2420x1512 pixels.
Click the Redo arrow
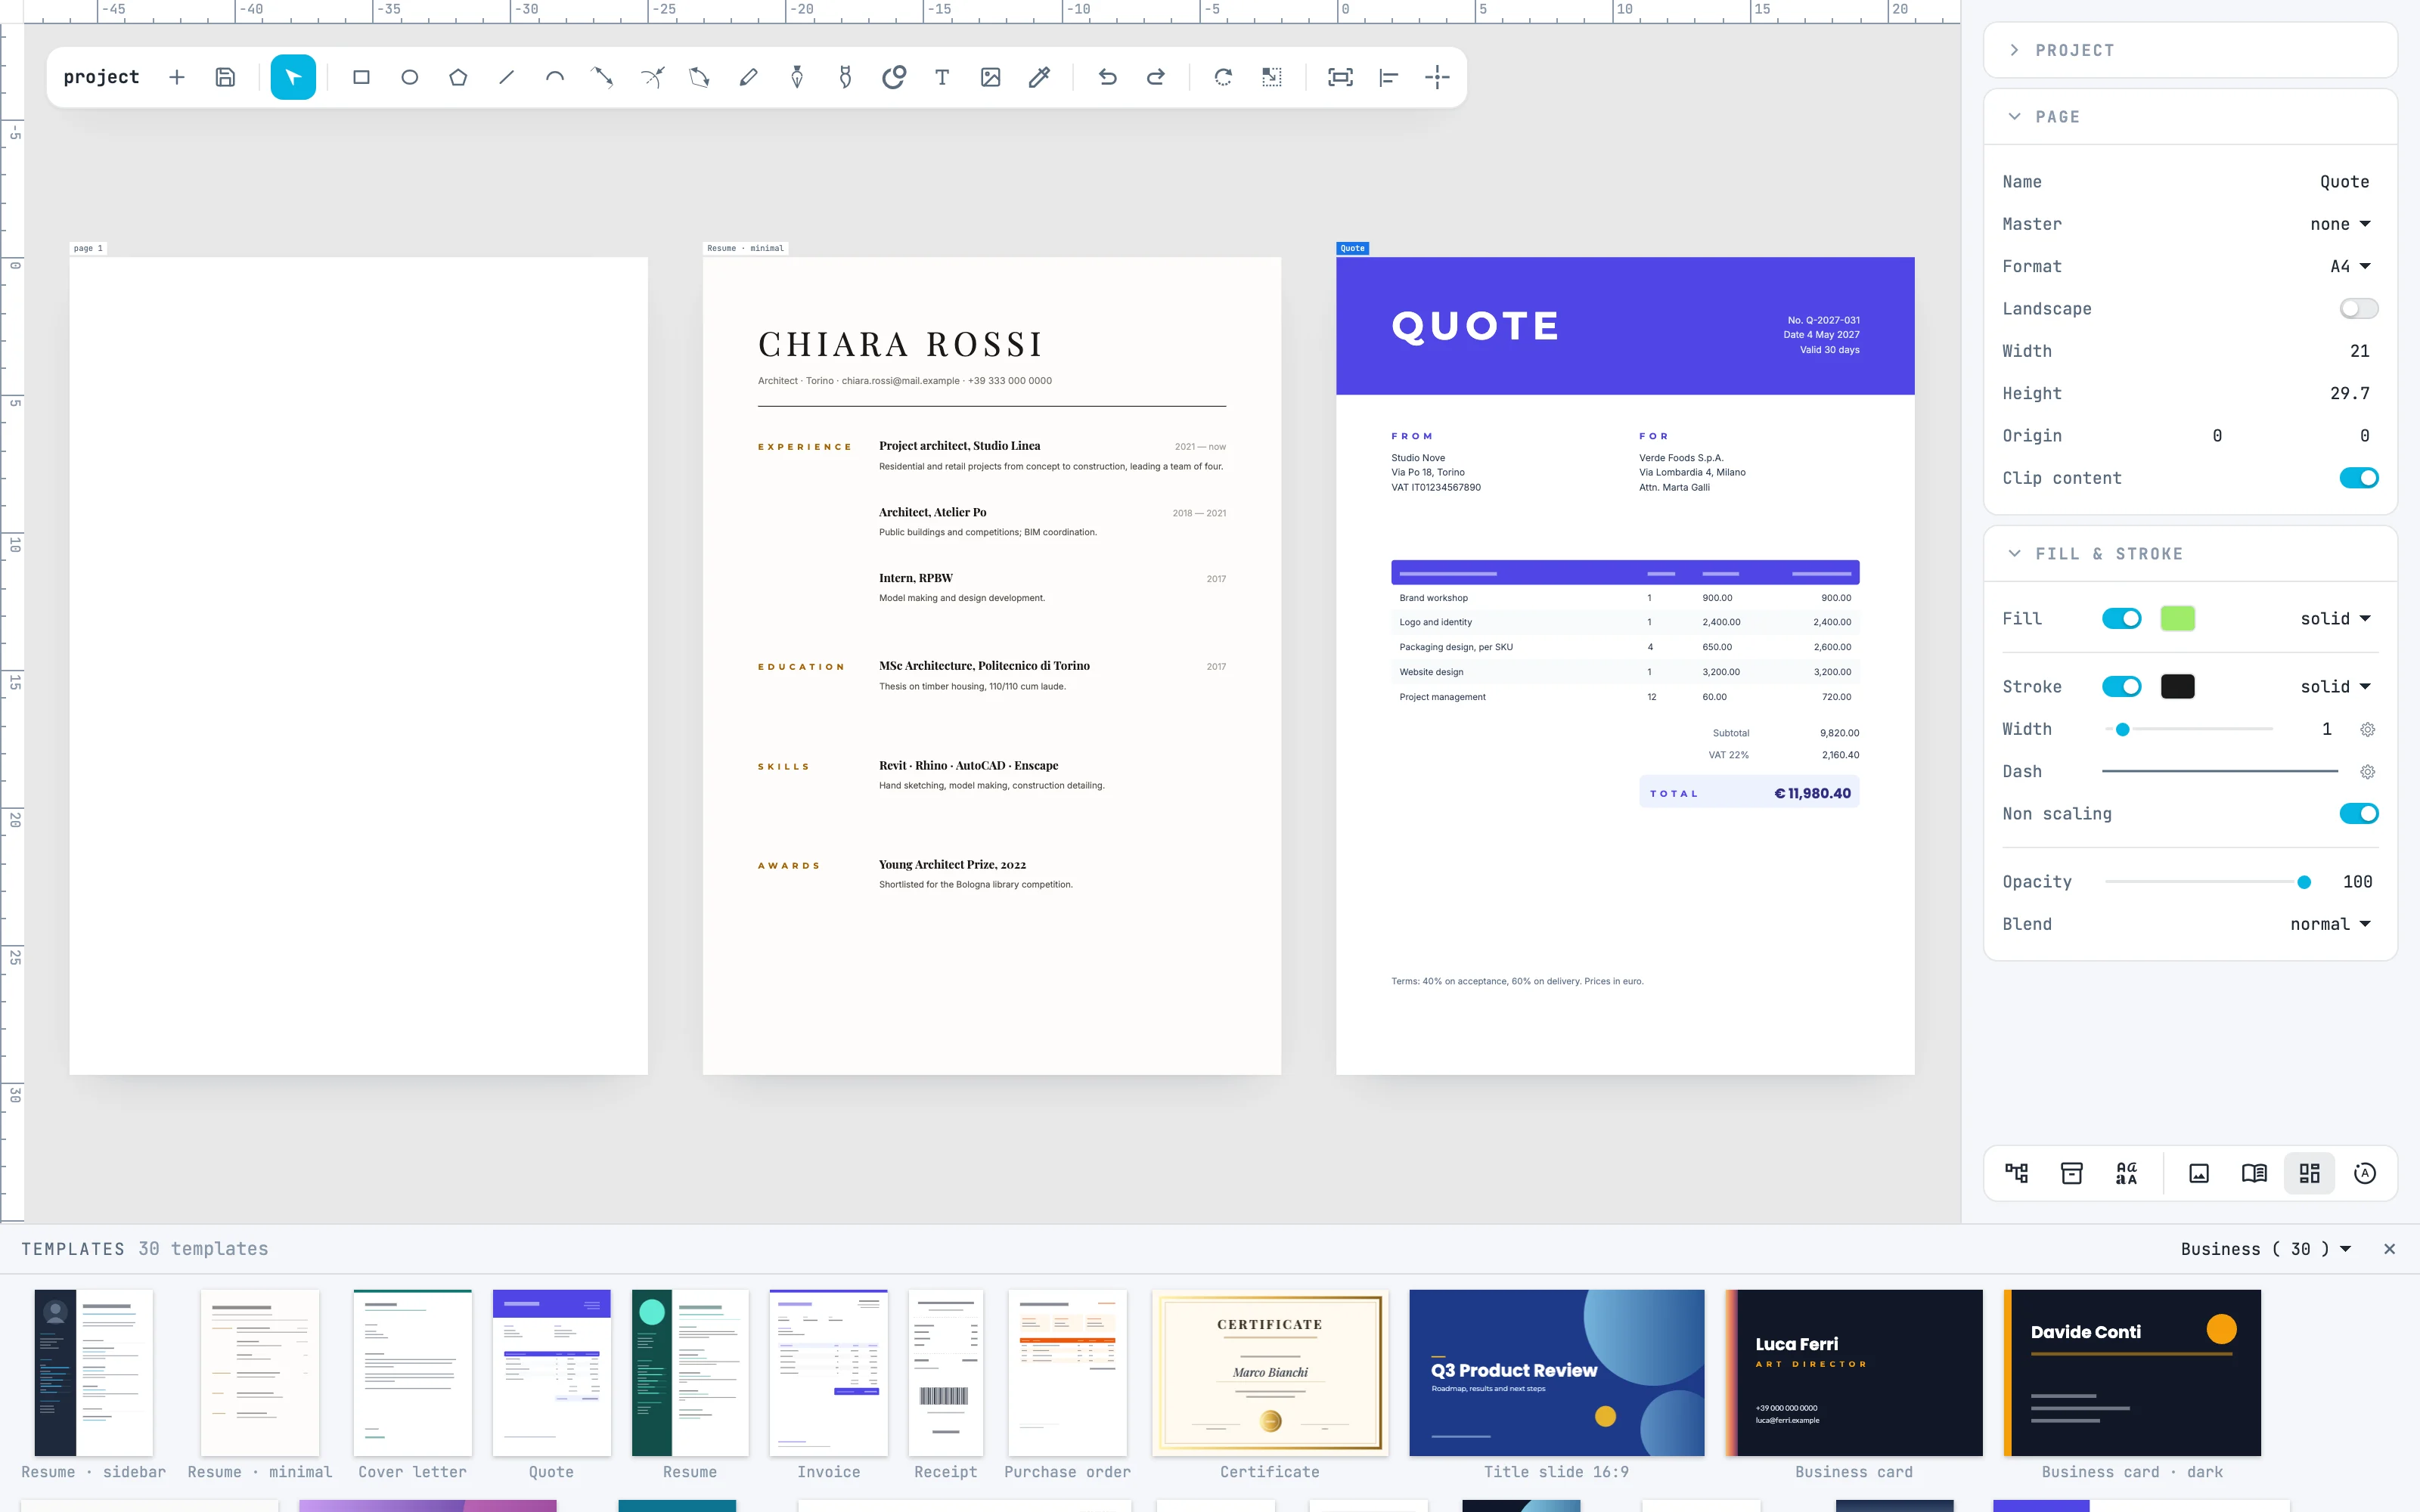tap(1155, 77)
